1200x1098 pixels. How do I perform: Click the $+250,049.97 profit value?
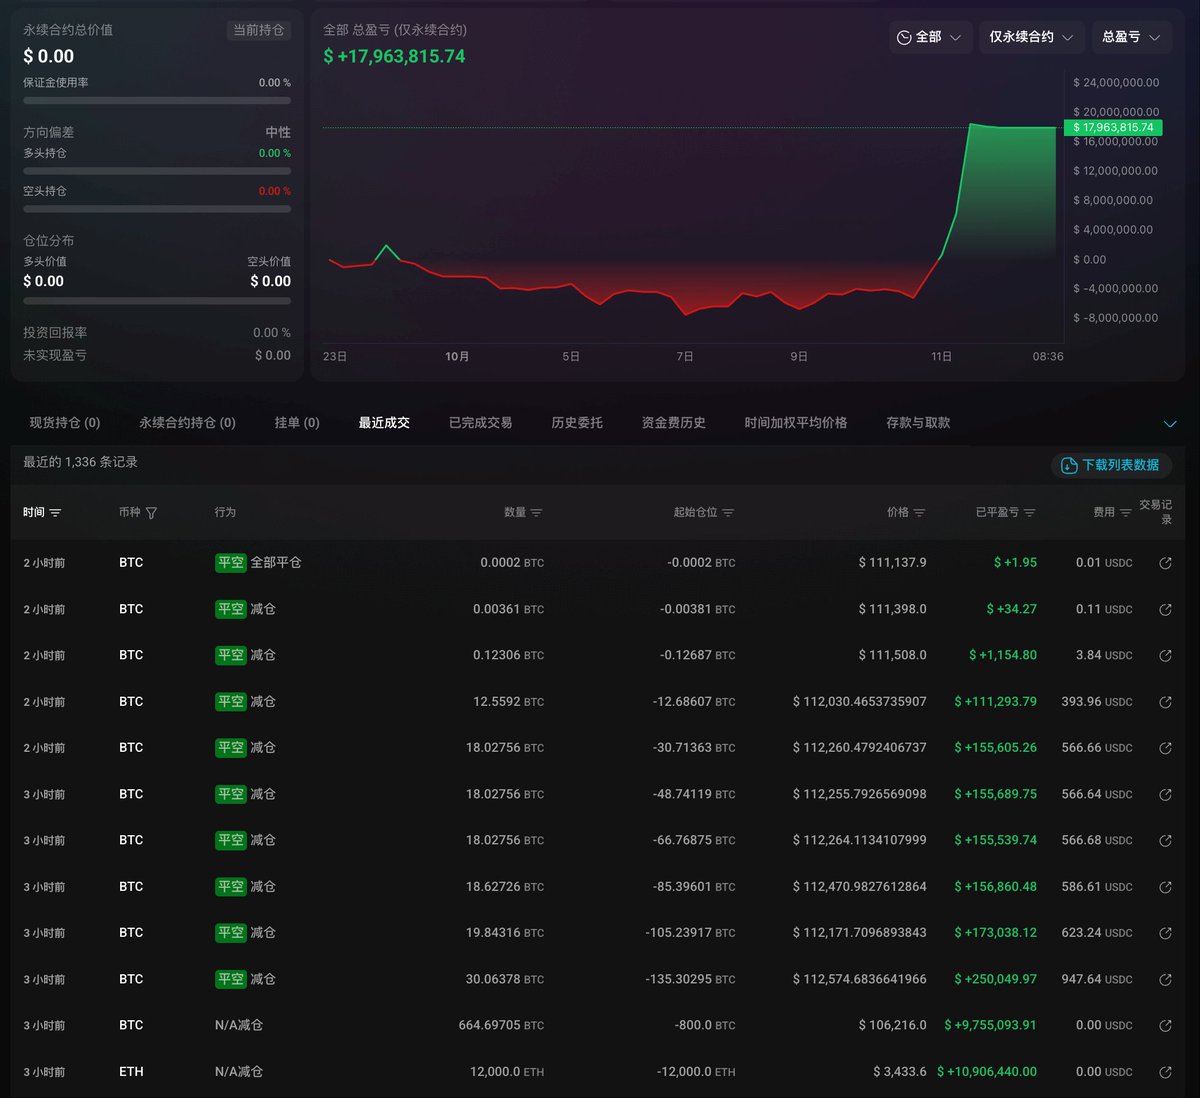point(995,979)
